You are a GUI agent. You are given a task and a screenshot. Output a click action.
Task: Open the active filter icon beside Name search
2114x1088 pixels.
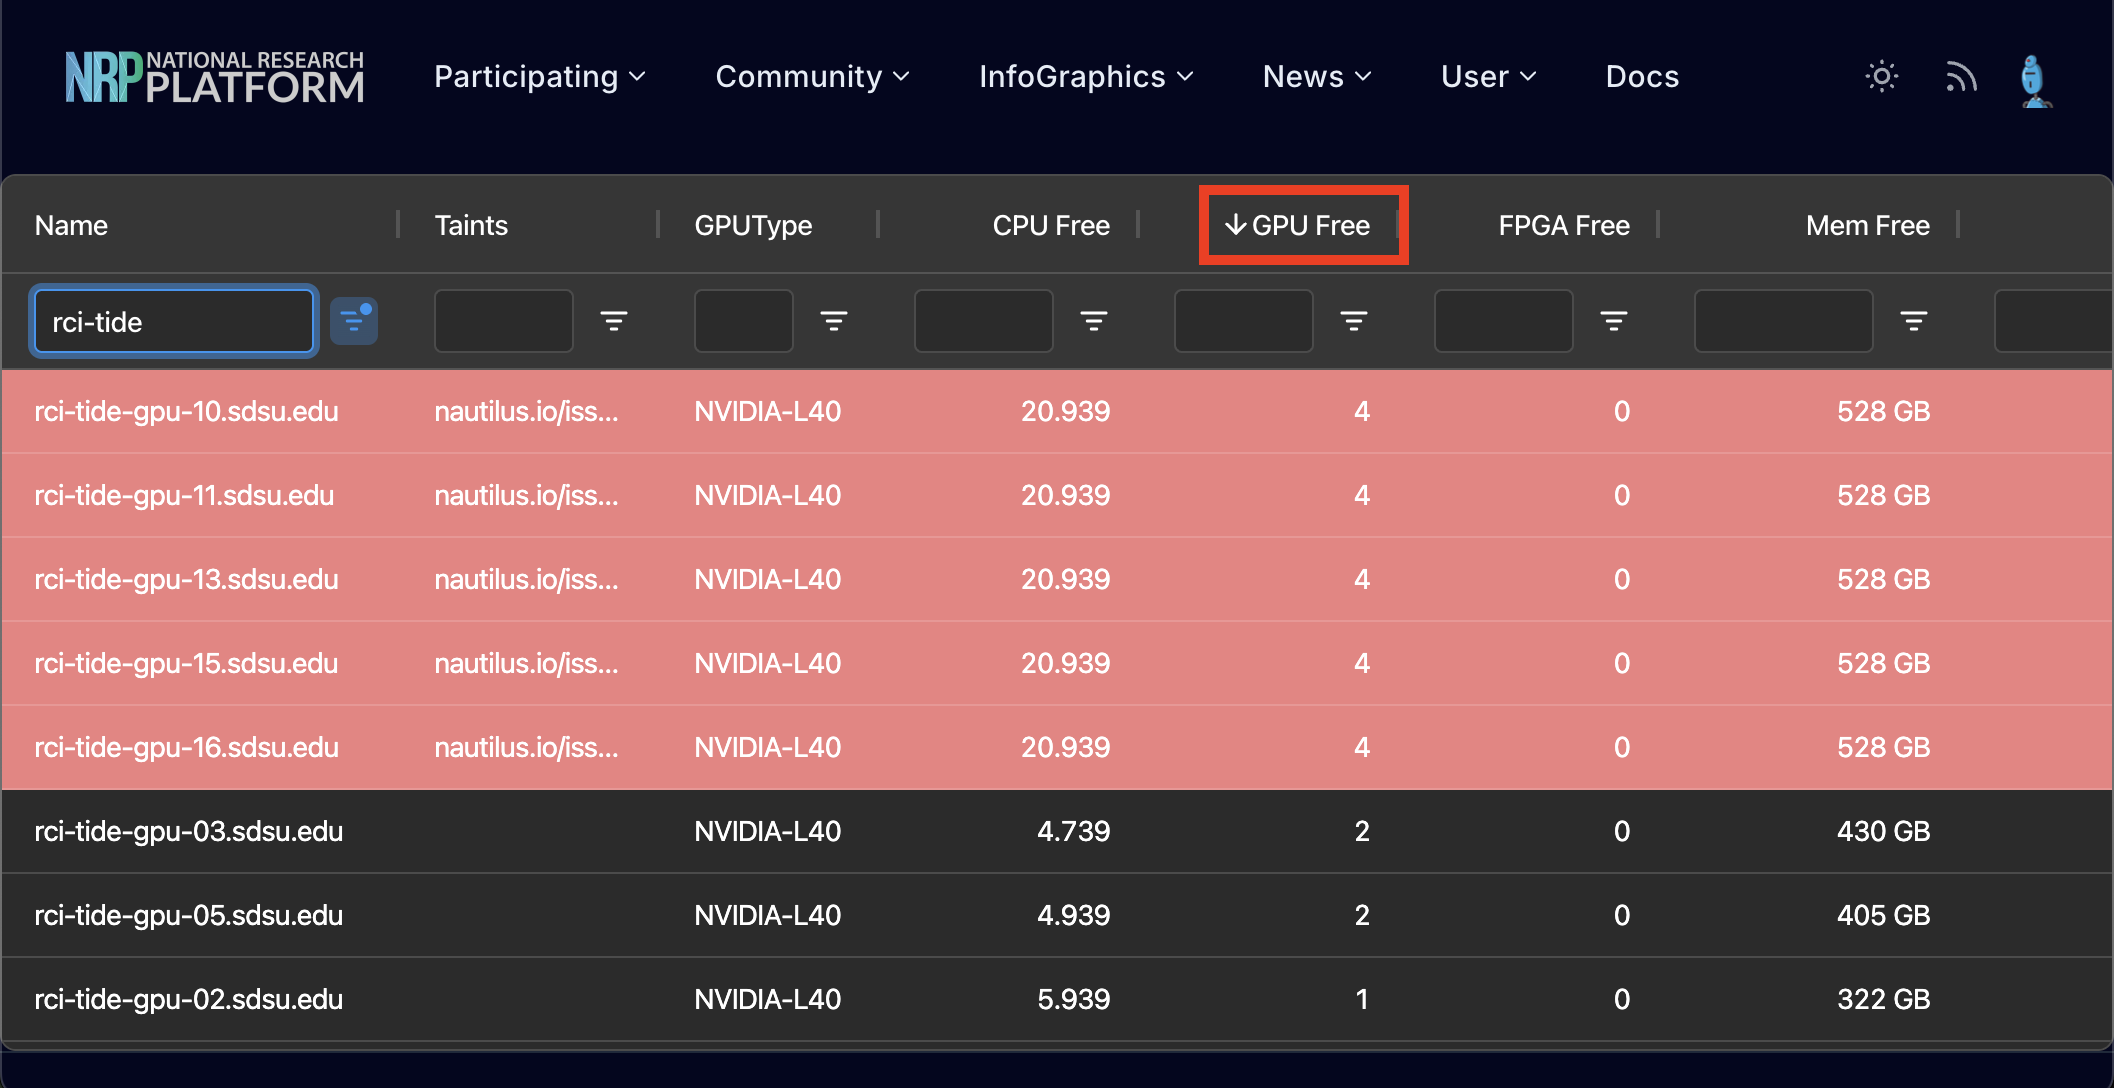(x=354, y=321)
